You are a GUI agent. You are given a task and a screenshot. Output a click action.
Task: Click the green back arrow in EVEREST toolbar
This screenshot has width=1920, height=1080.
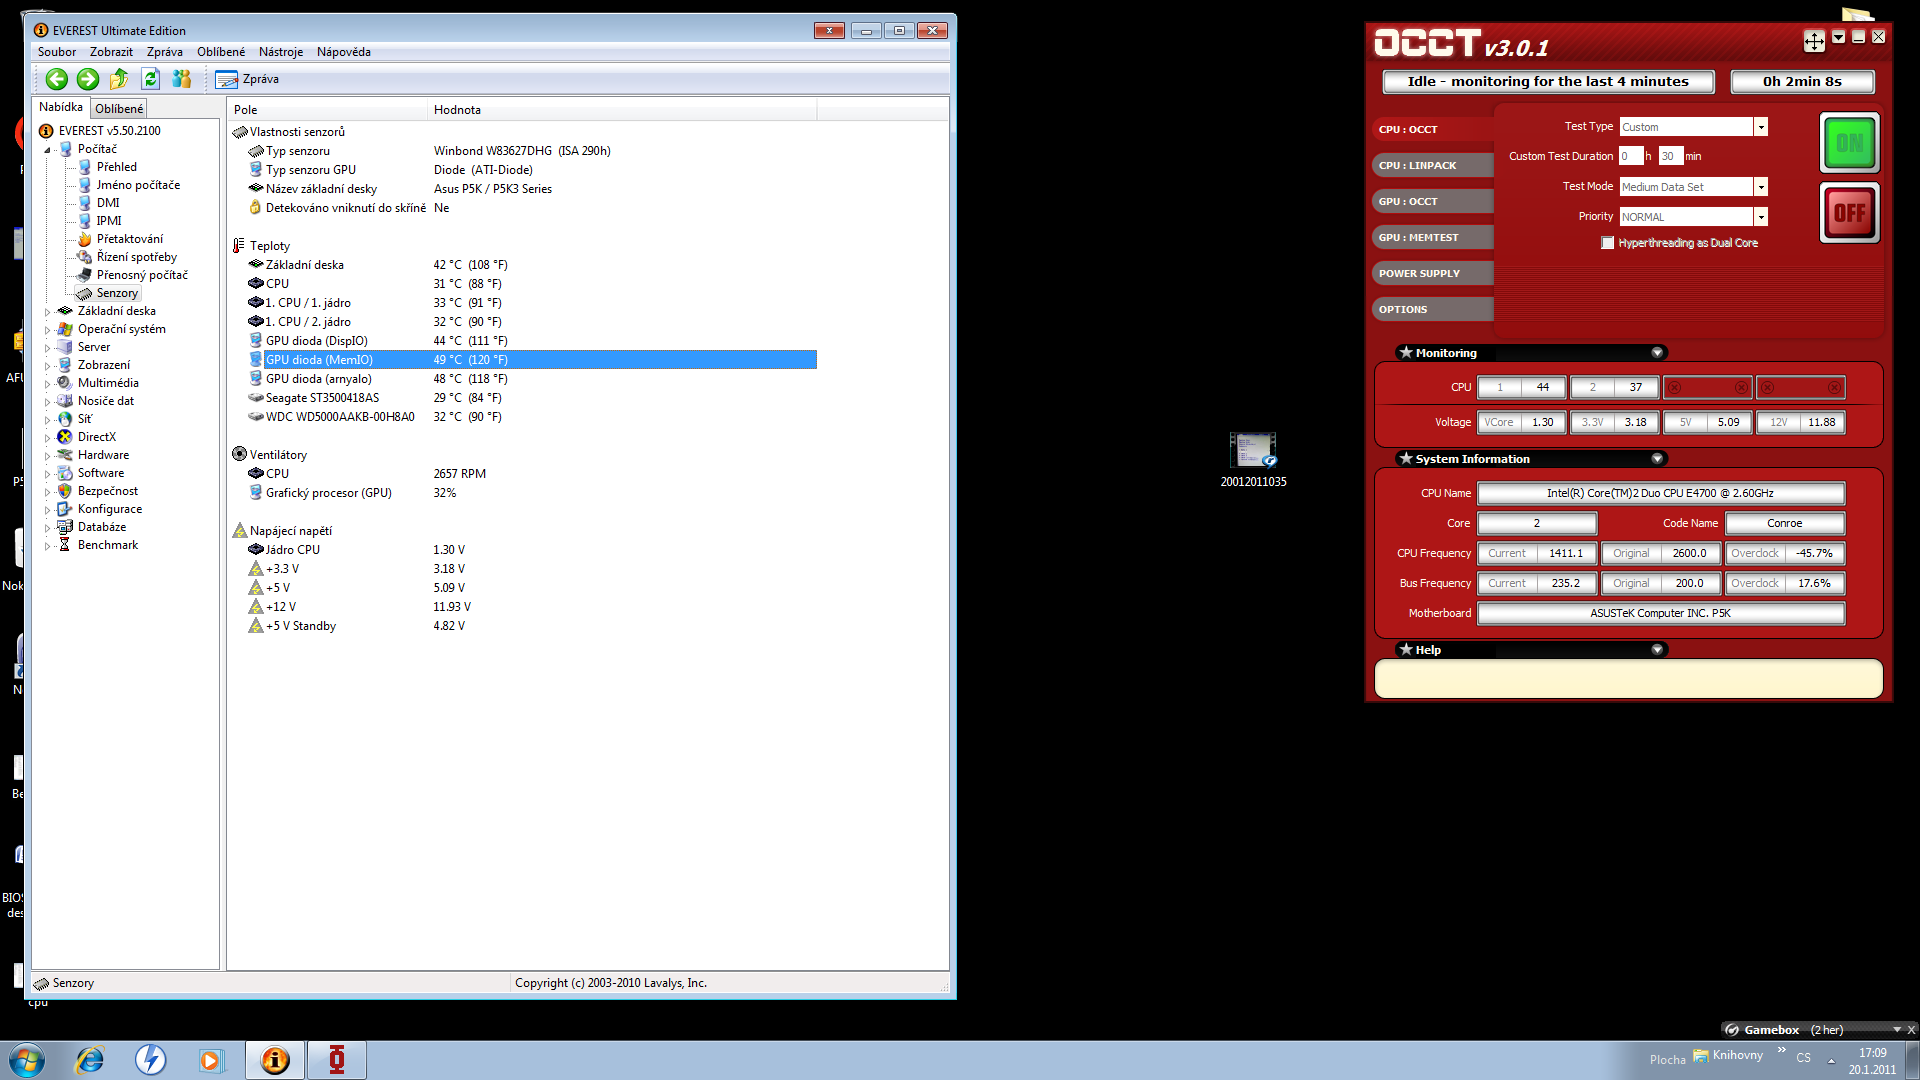(57, 79)
